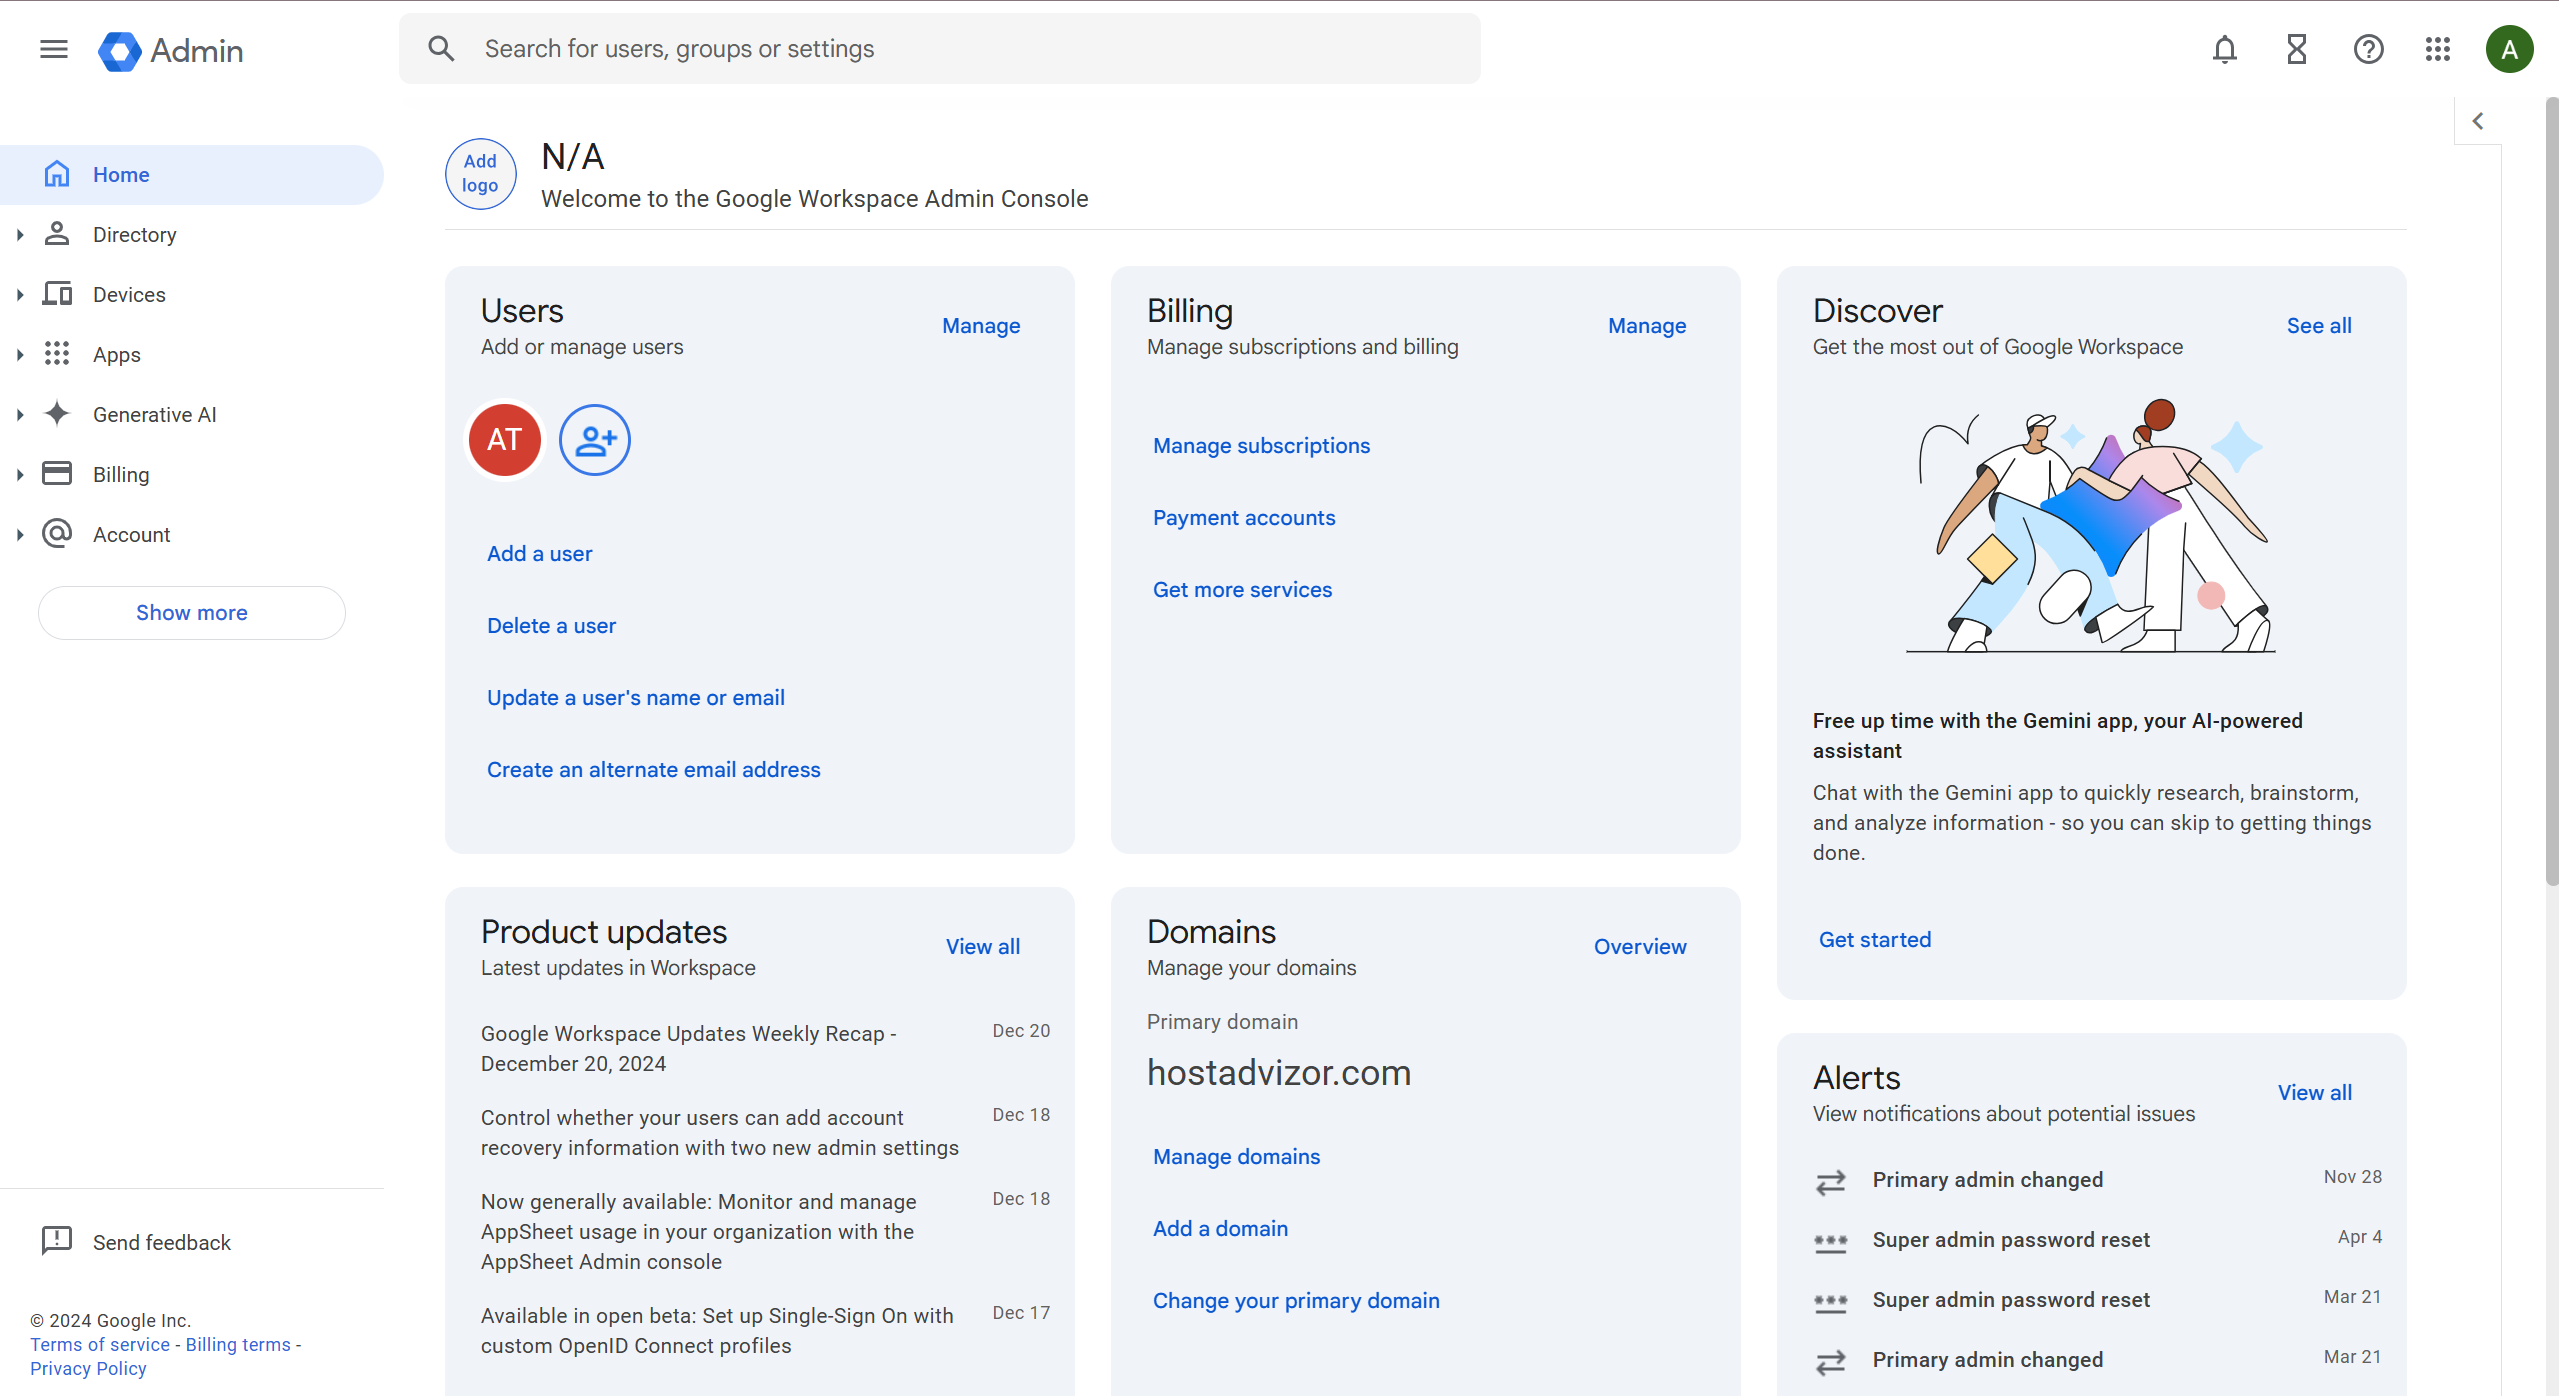The image size is (2559, 1396).
Task: Click the Add logo circle
Action: click(480, 174)
